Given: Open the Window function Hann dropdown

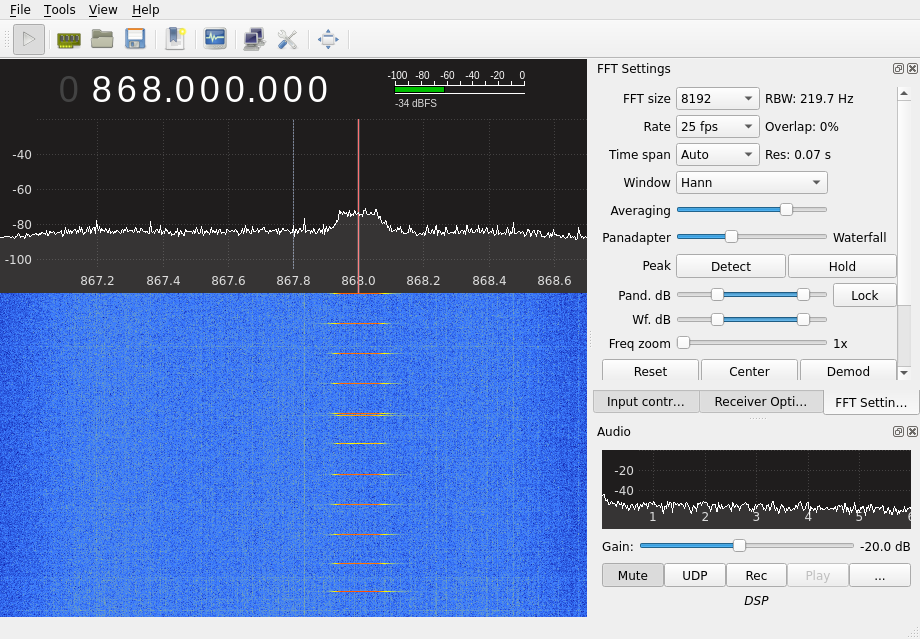Looking at the screenshot, I should [751, 183].
